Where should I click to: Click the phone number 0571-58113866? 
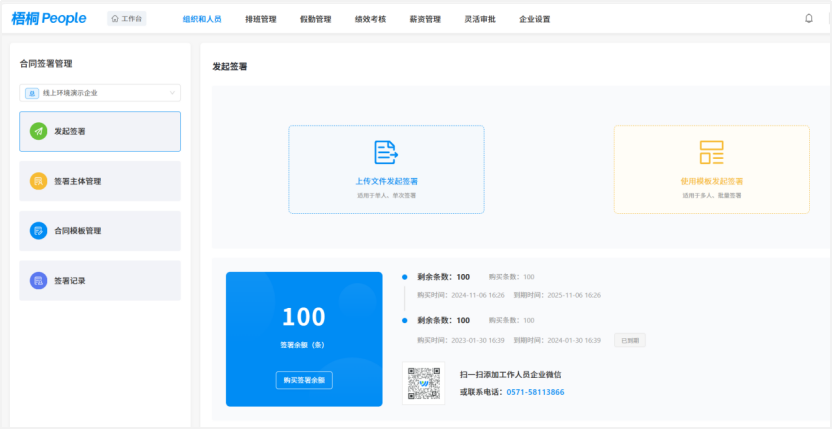tap(535, 392)
